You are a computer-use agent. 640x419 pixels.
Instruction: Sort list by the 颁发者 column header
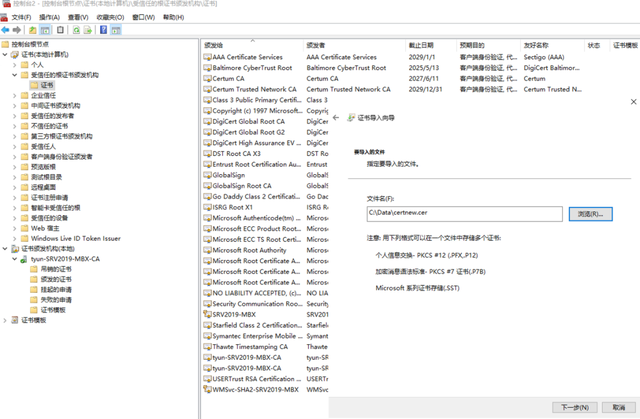click(x=354, y=45)
